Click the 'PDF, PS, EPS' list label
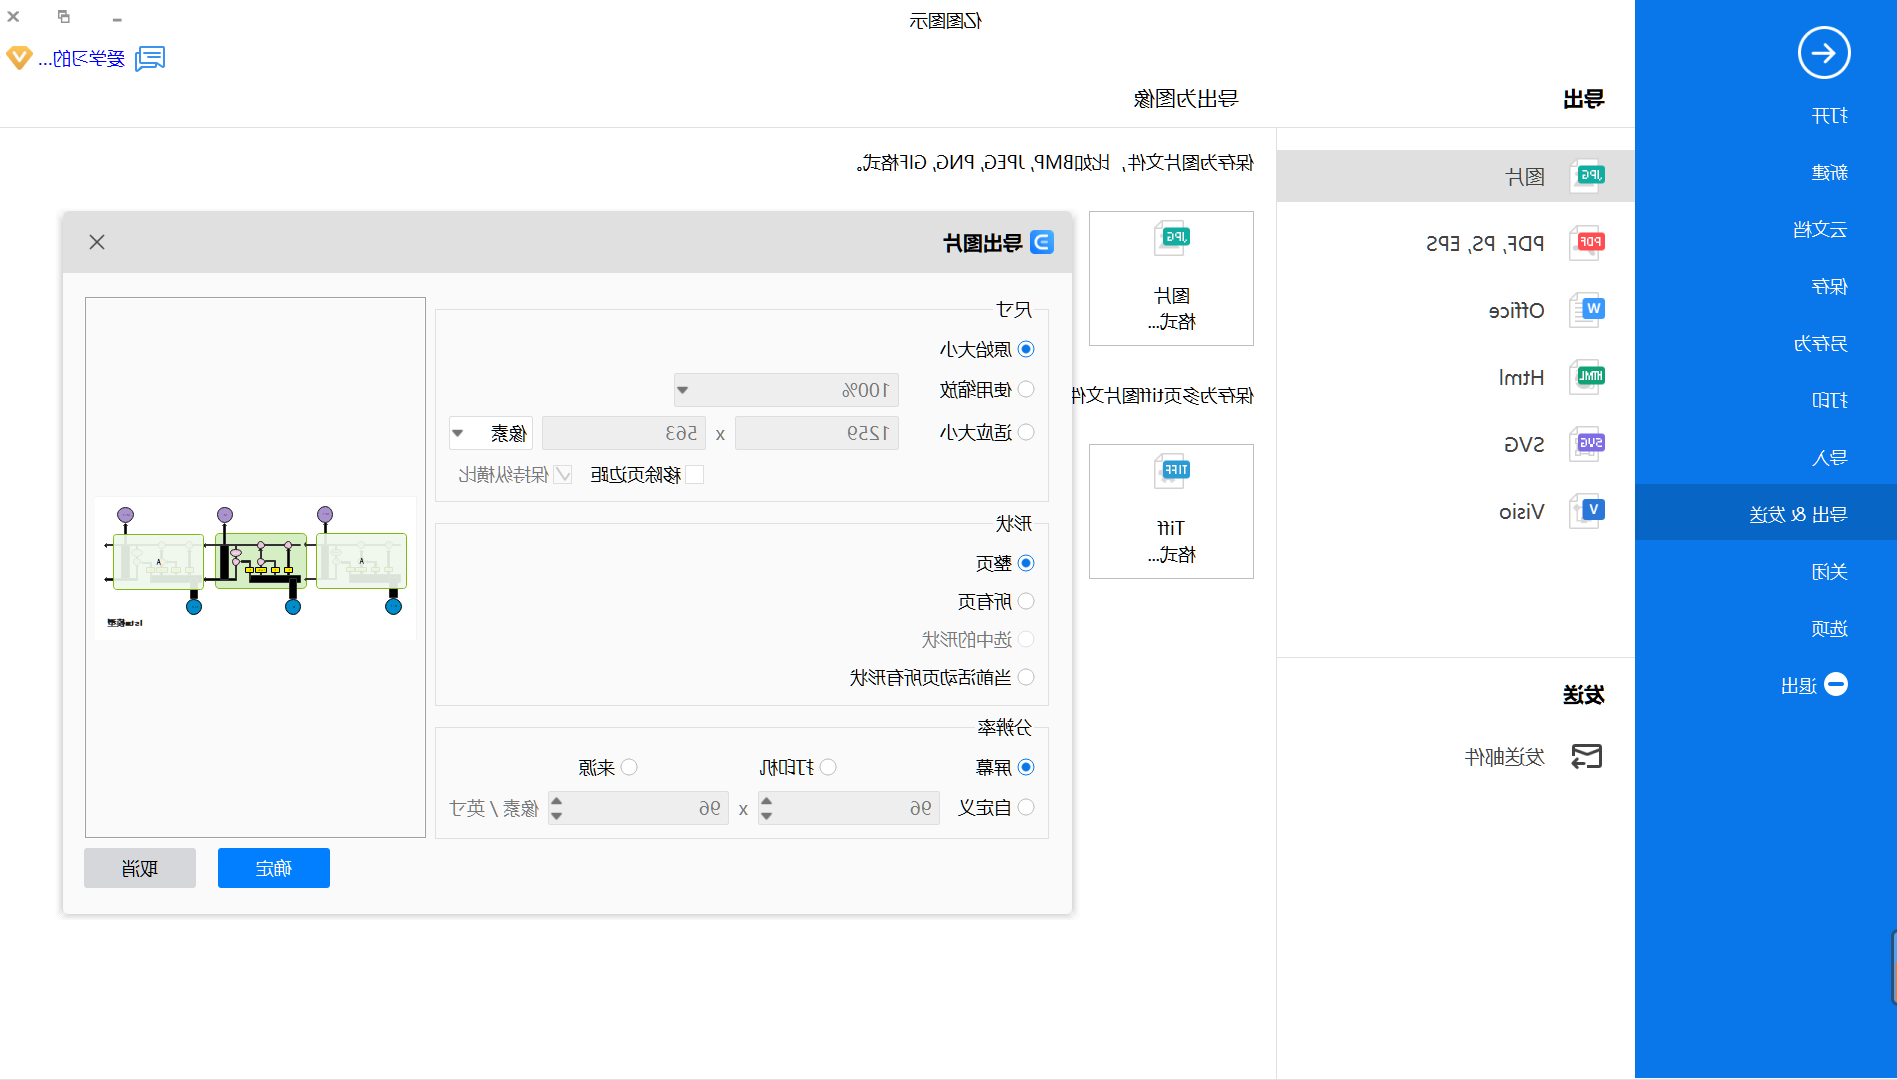This screenshot has height=1080, width=1897. tap(1485, 243)
